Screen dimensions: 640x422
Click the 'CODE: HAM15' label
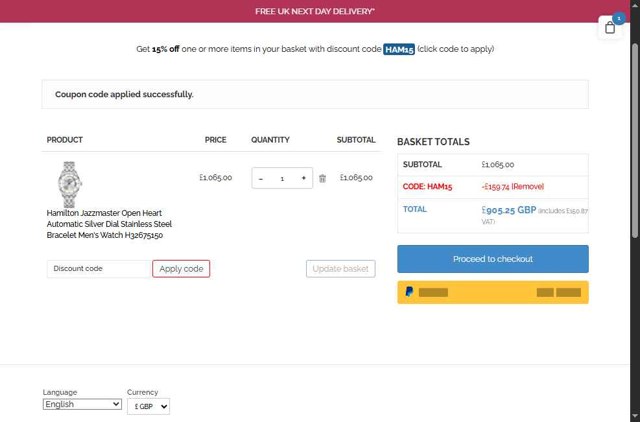point(427,187)
